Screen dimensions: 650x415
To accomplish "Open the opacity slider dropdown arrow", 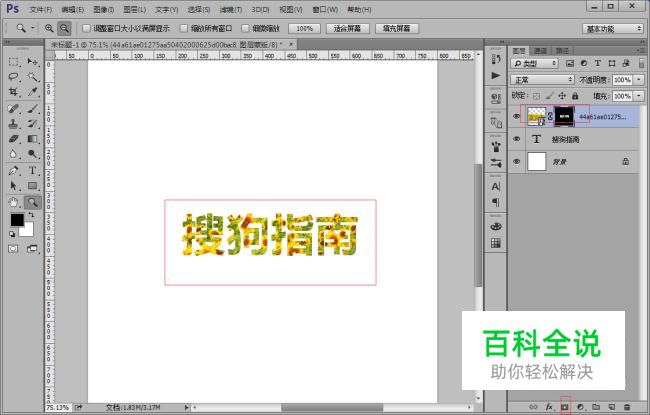I will point(639,80).
